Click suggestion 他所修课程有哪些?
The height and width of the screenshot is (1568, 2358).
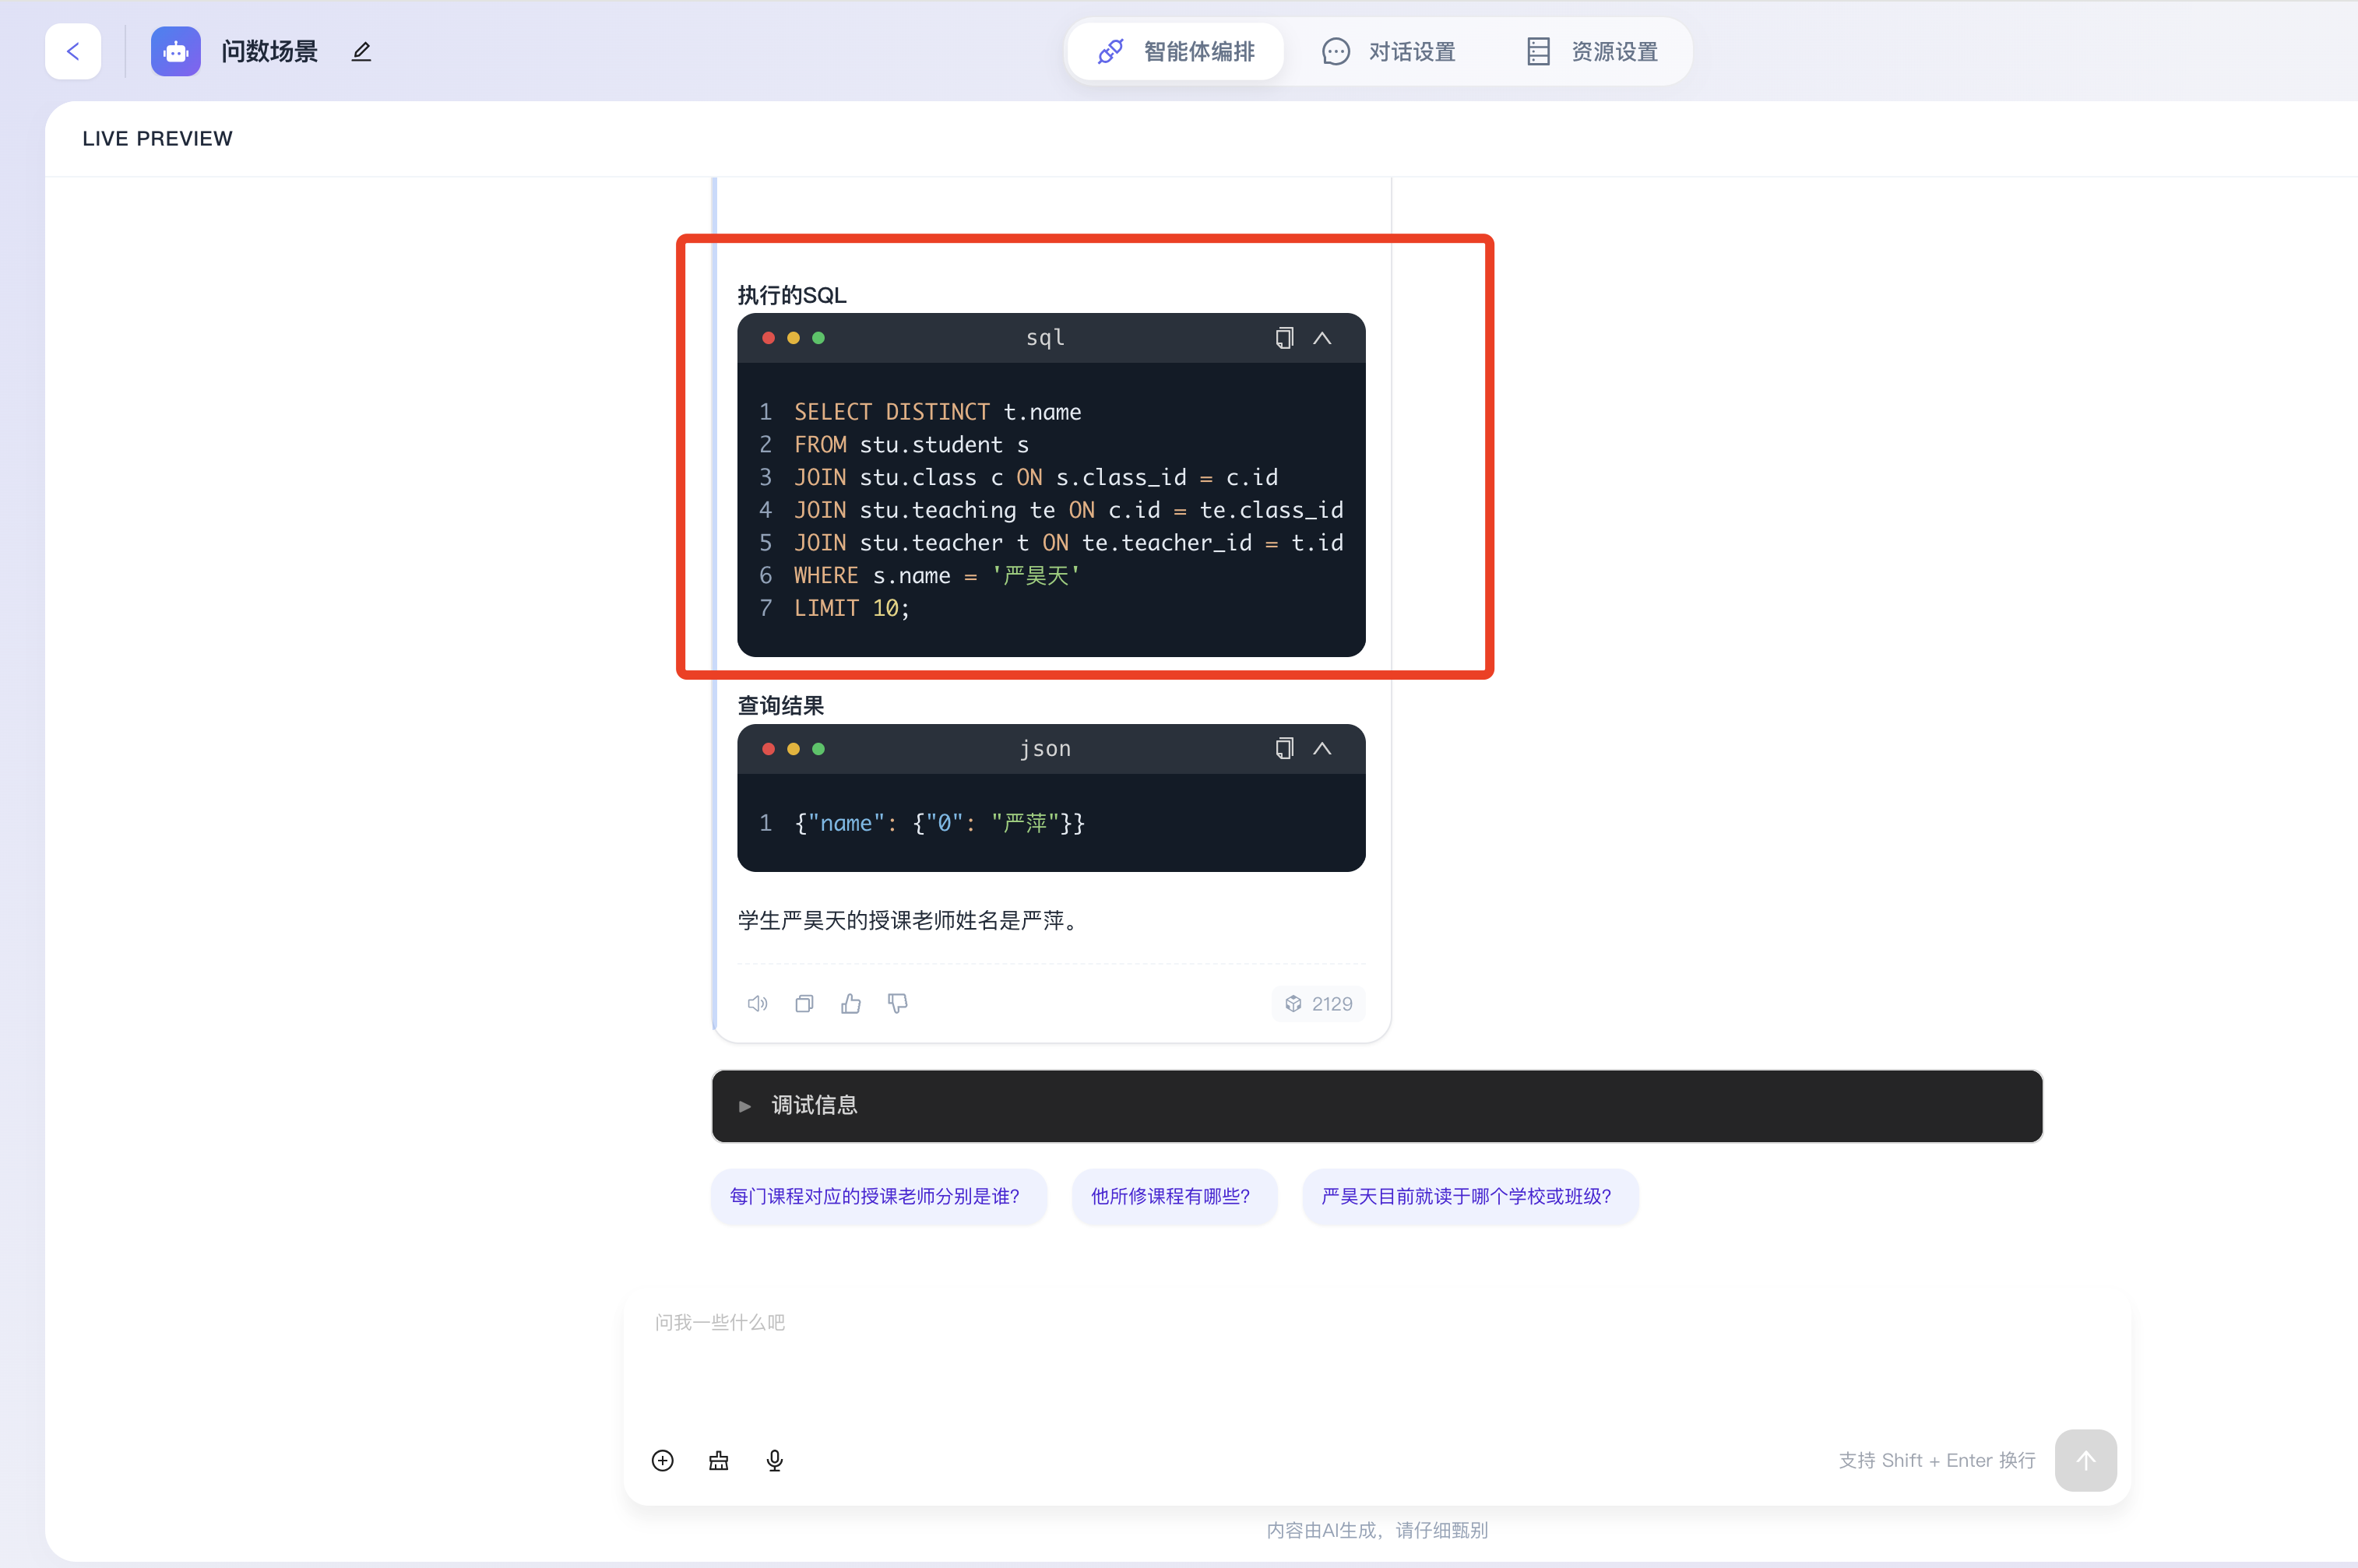(x=1170, y=1196)
